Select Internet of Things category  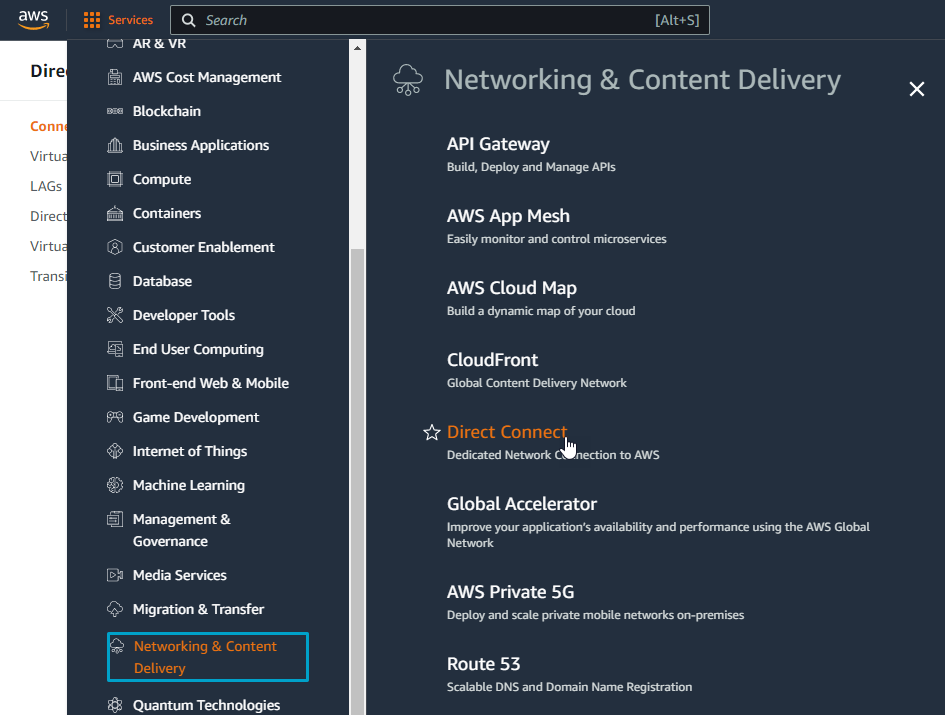click(190, 451)
